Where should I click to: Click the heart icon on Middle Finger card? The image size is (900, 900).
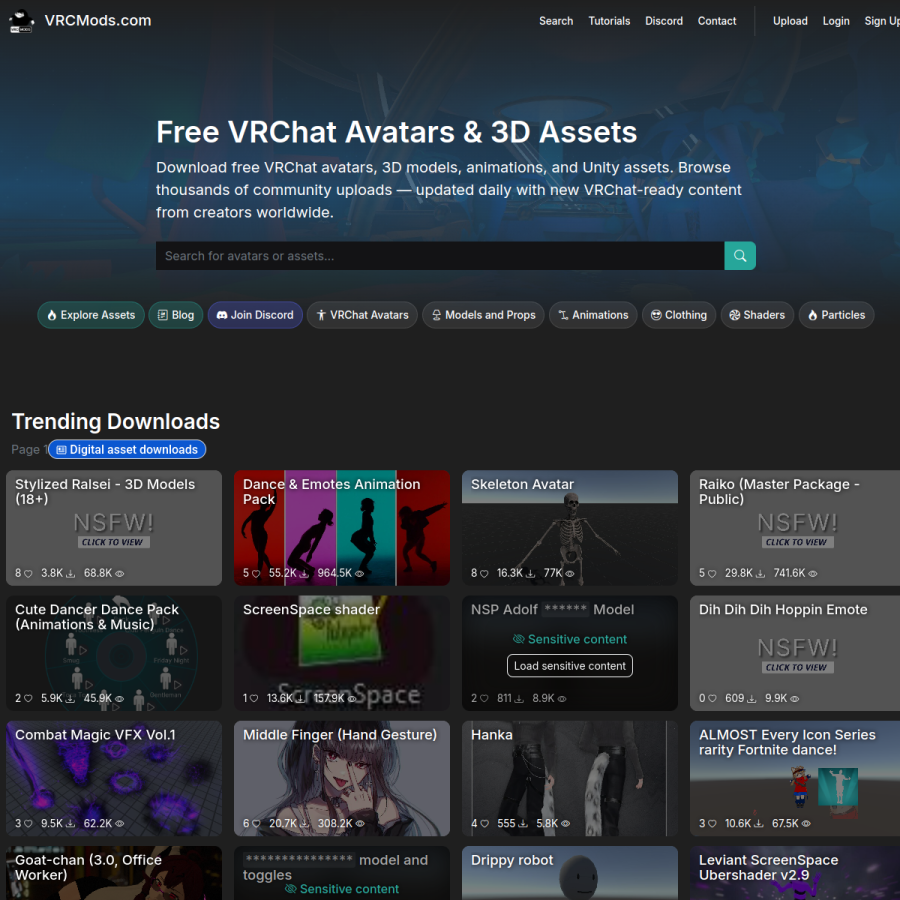click(x=256, y=824)
